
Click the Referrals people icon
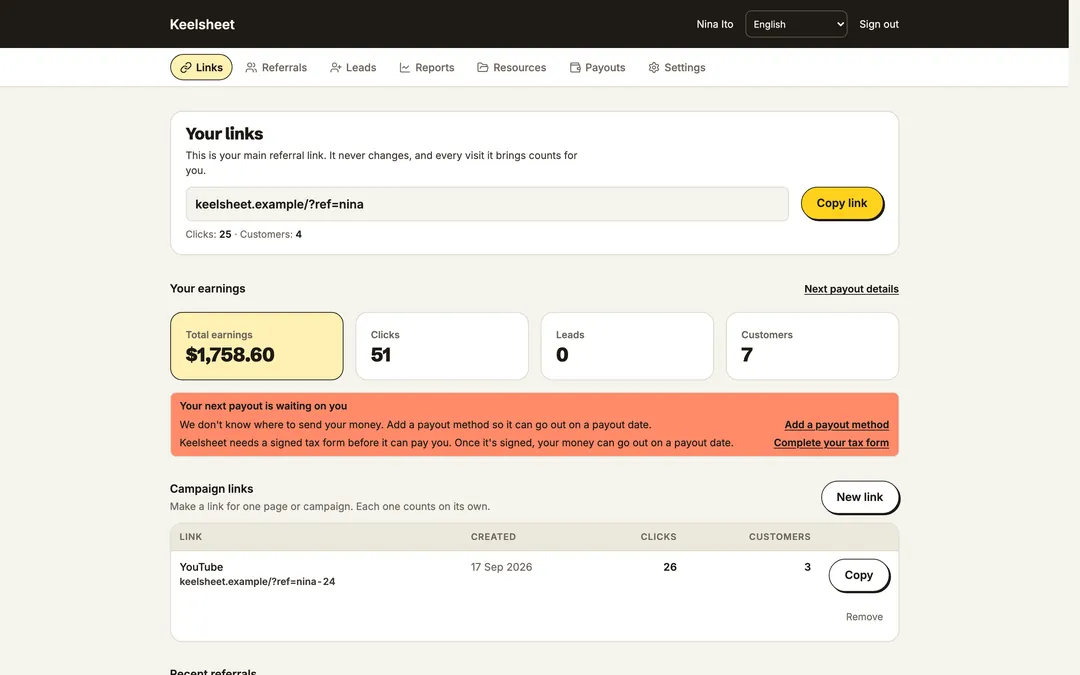(x=251, y=68)
